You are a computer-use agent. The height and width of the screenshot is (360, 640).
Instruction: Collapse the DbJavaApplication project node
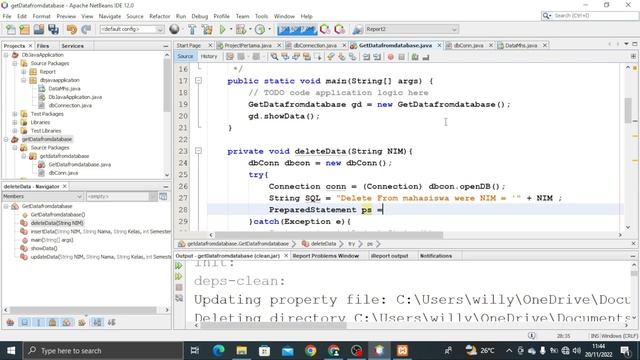click(x=6, y=55)
